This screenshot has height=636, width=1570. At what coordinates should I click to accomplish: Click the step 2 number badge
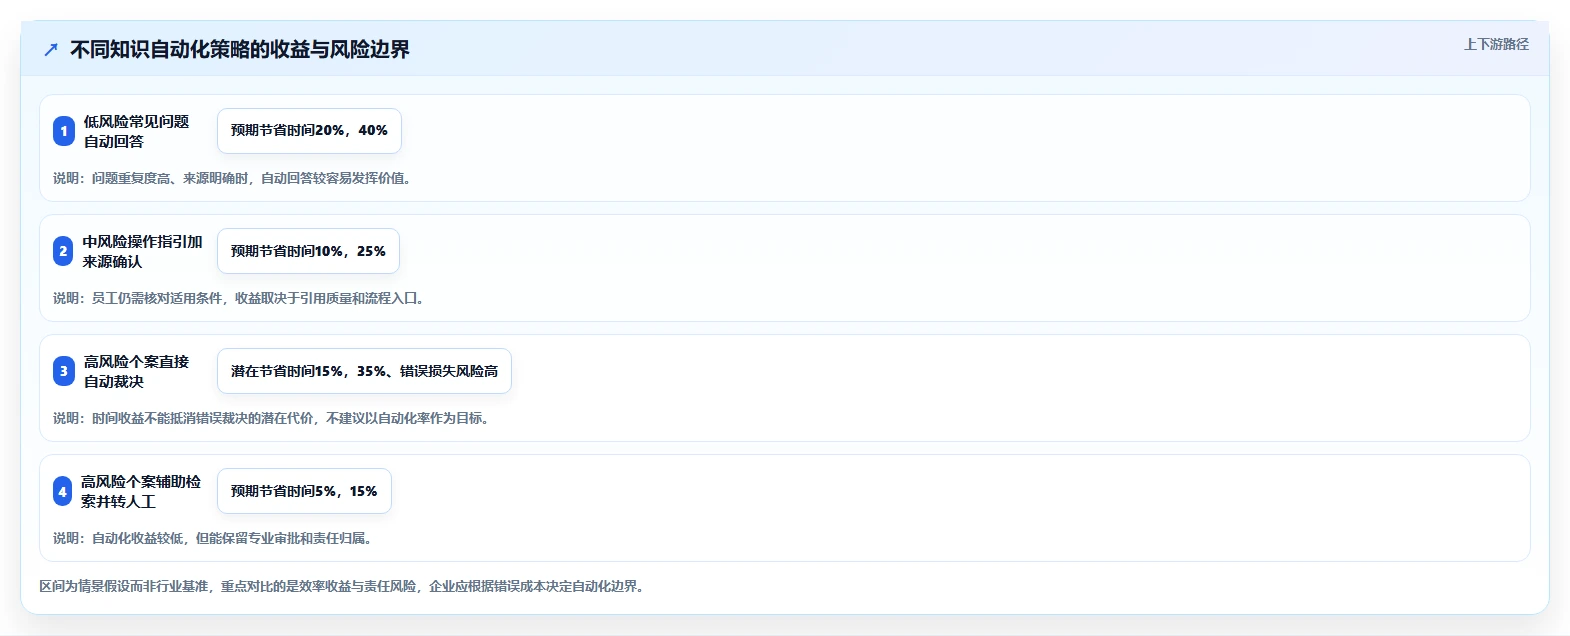63,251
